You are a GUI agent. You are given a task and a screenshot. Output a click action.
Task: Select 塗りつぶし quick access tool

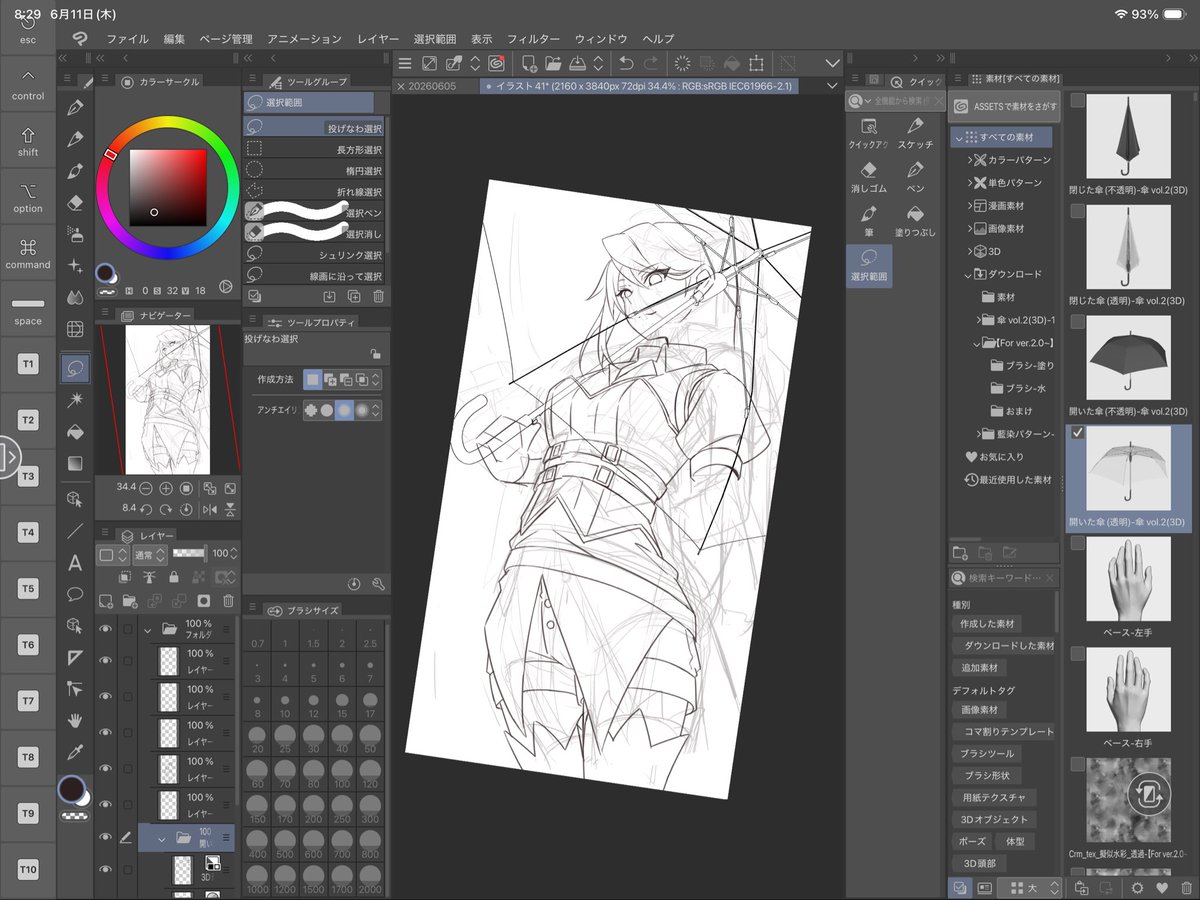(915, 221)
